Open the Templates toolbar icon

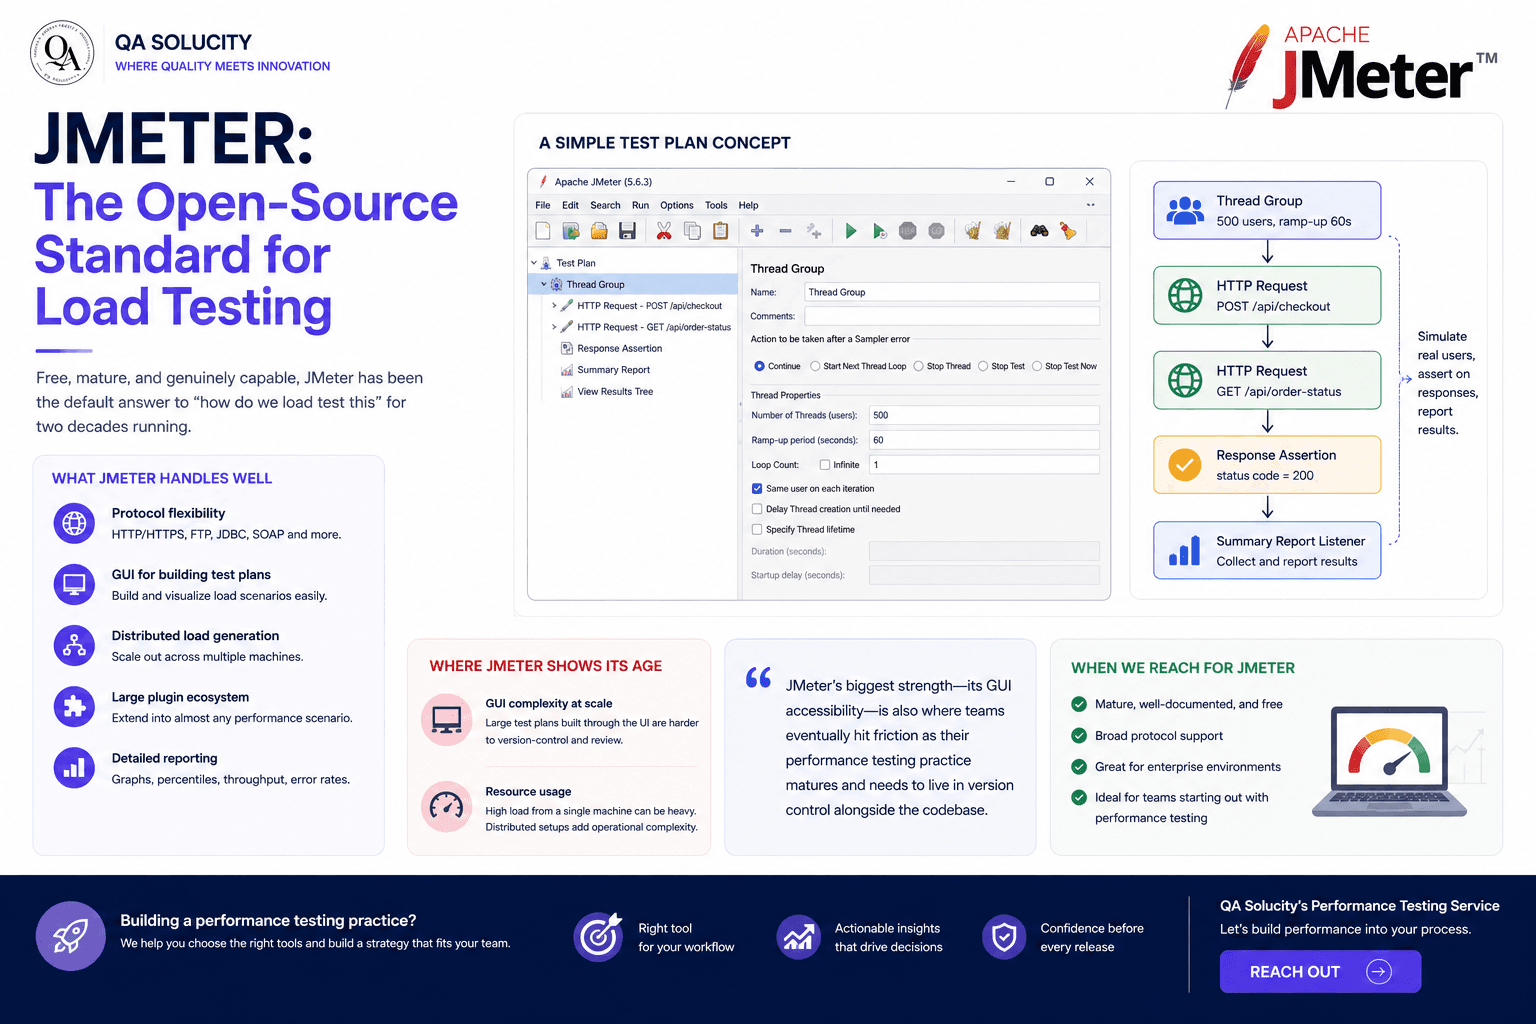(x=571, y=231)
